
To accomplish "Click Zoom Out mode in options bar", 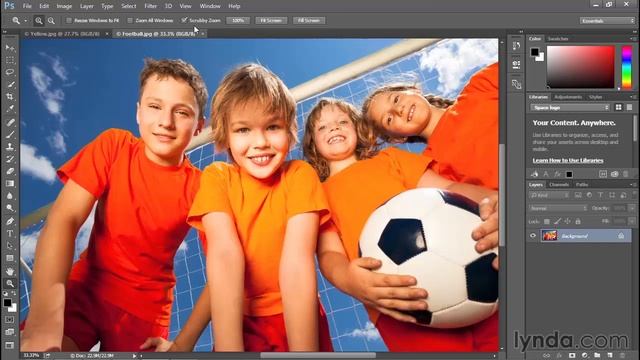I will 51,20.
